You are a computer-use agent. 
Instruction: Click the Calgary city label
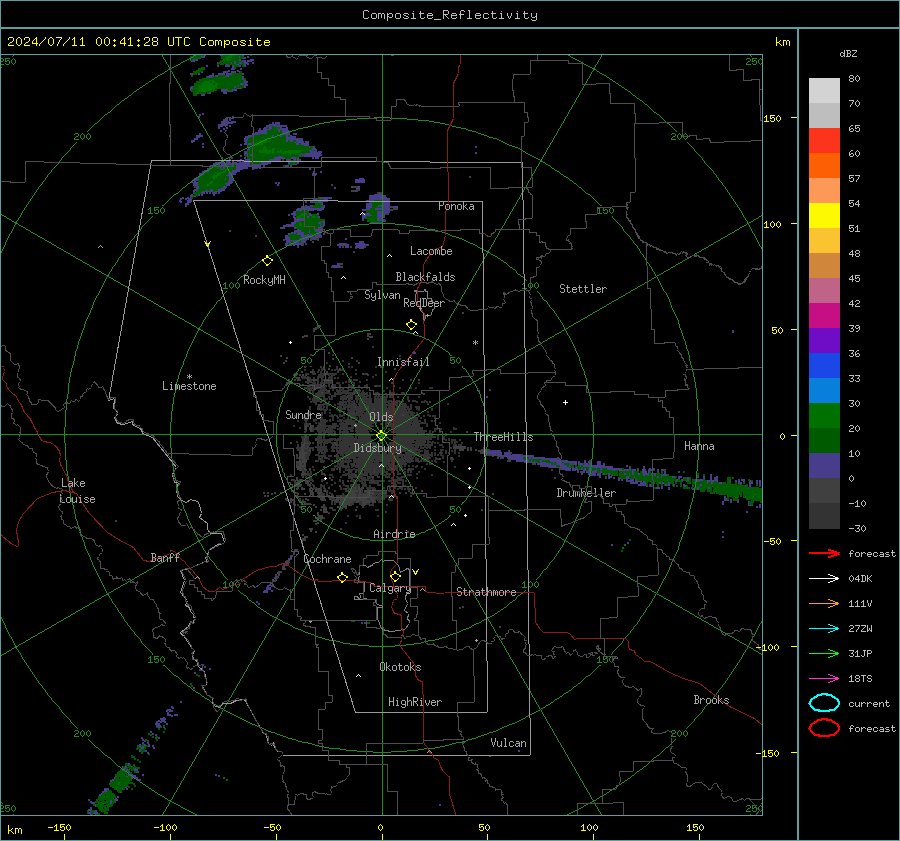point(390,588)
